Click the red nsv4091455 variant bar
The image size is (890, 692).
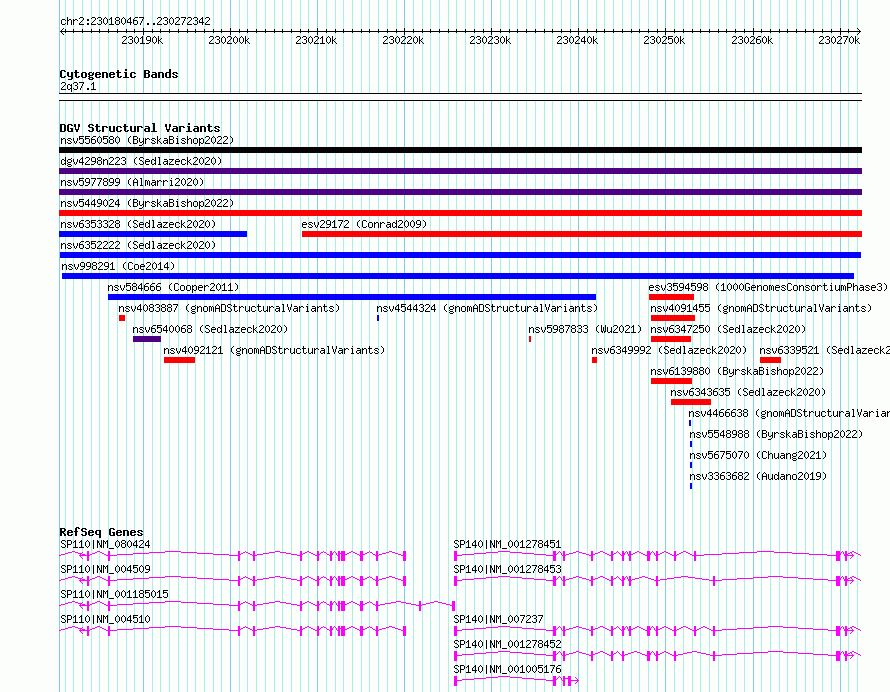[673, 318]
